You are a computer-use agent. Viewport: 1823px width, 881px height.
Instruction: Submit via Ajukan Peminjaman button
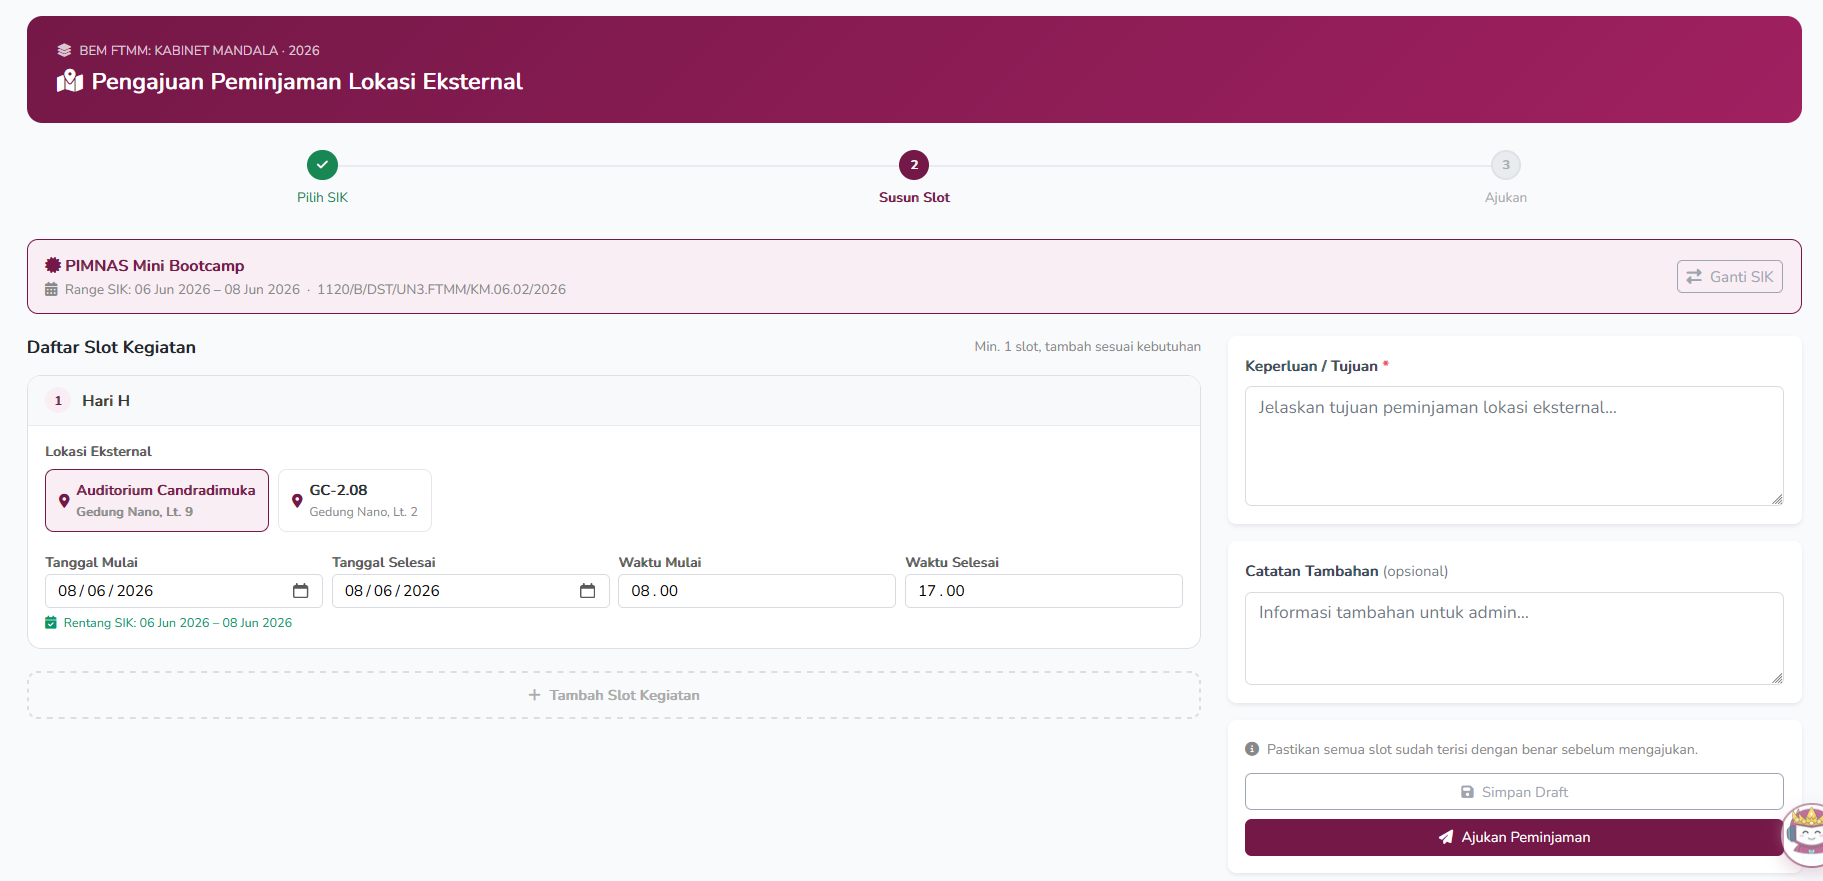tap(1514, 837)
